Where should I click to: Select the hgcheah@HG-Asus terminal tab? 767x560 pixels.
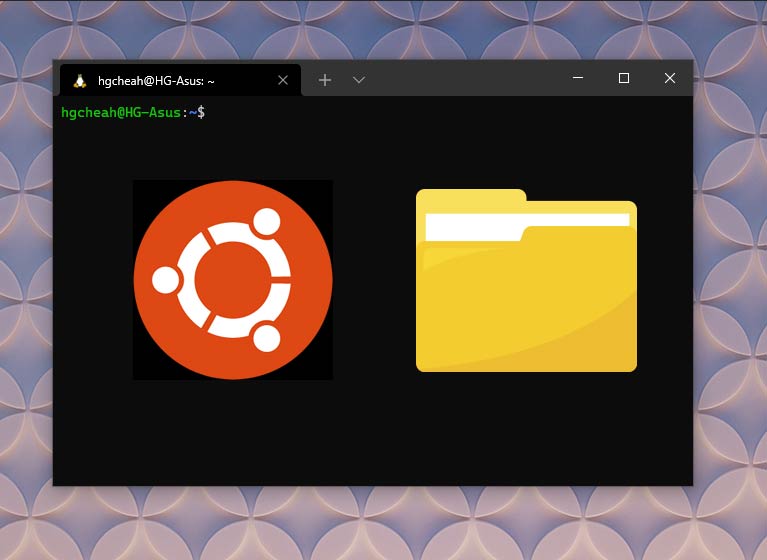180,80
